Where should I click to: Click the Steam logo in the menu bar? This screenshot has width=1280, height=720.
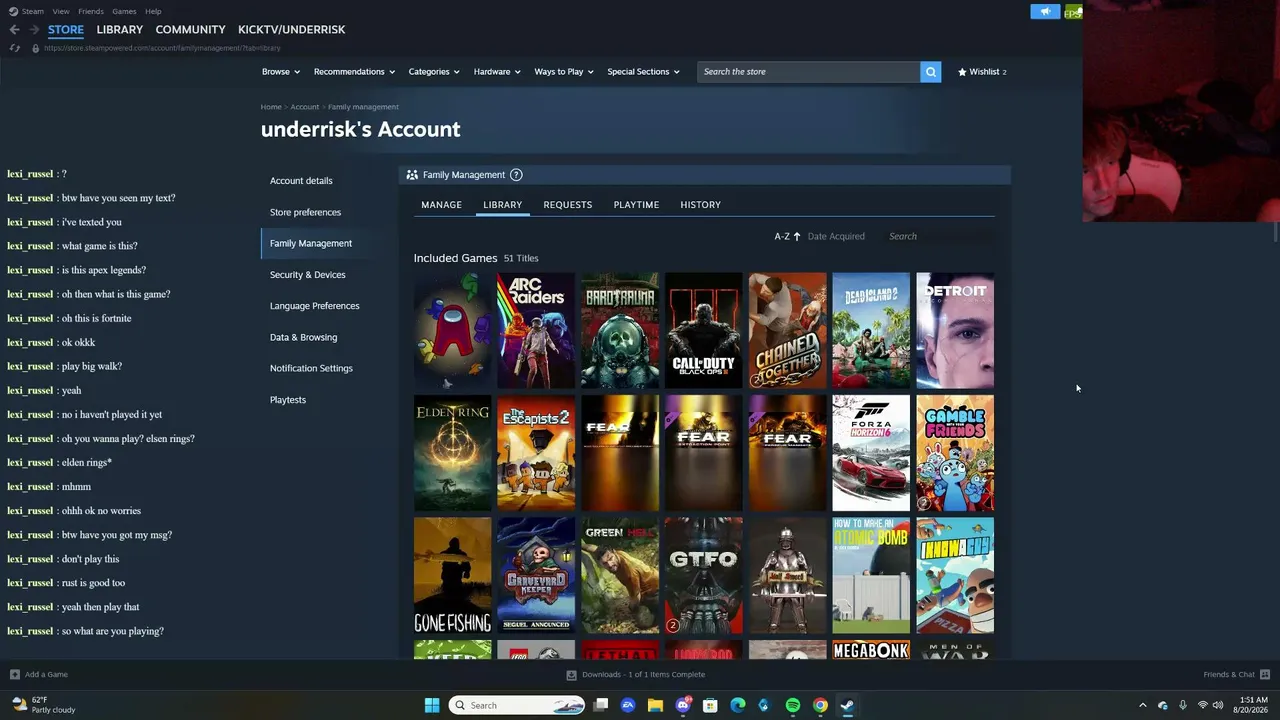tap(13, 11)
